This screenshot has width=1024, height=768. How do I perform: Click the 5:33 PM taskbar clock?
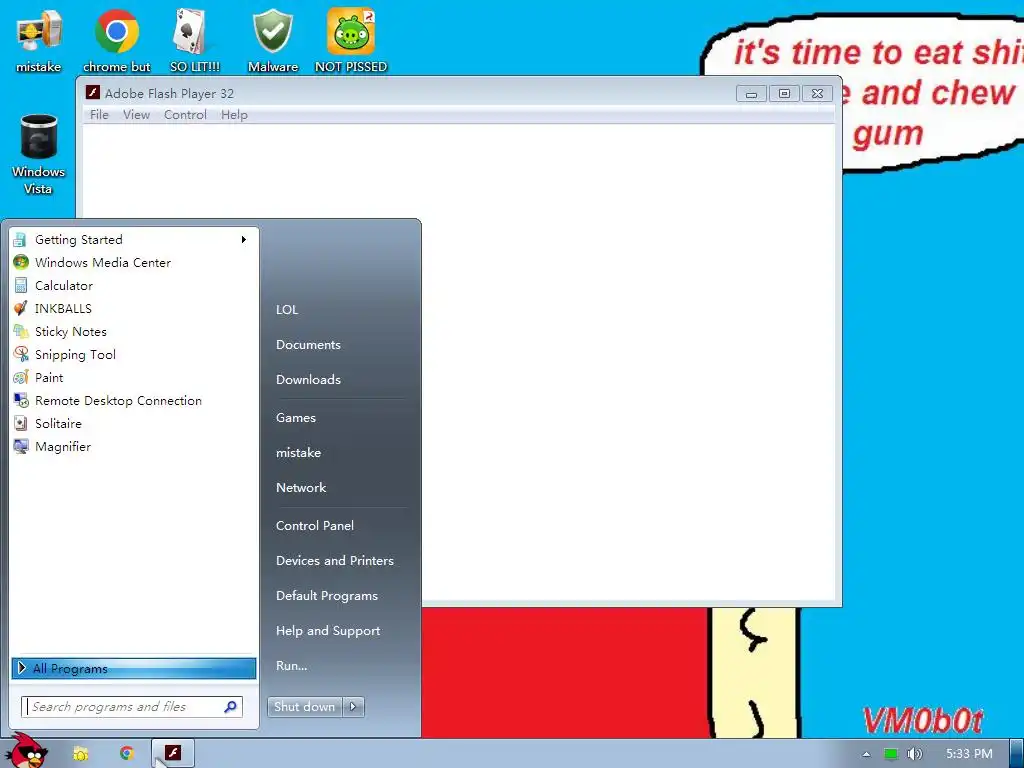pyautogui.click(x=969, y=754)
